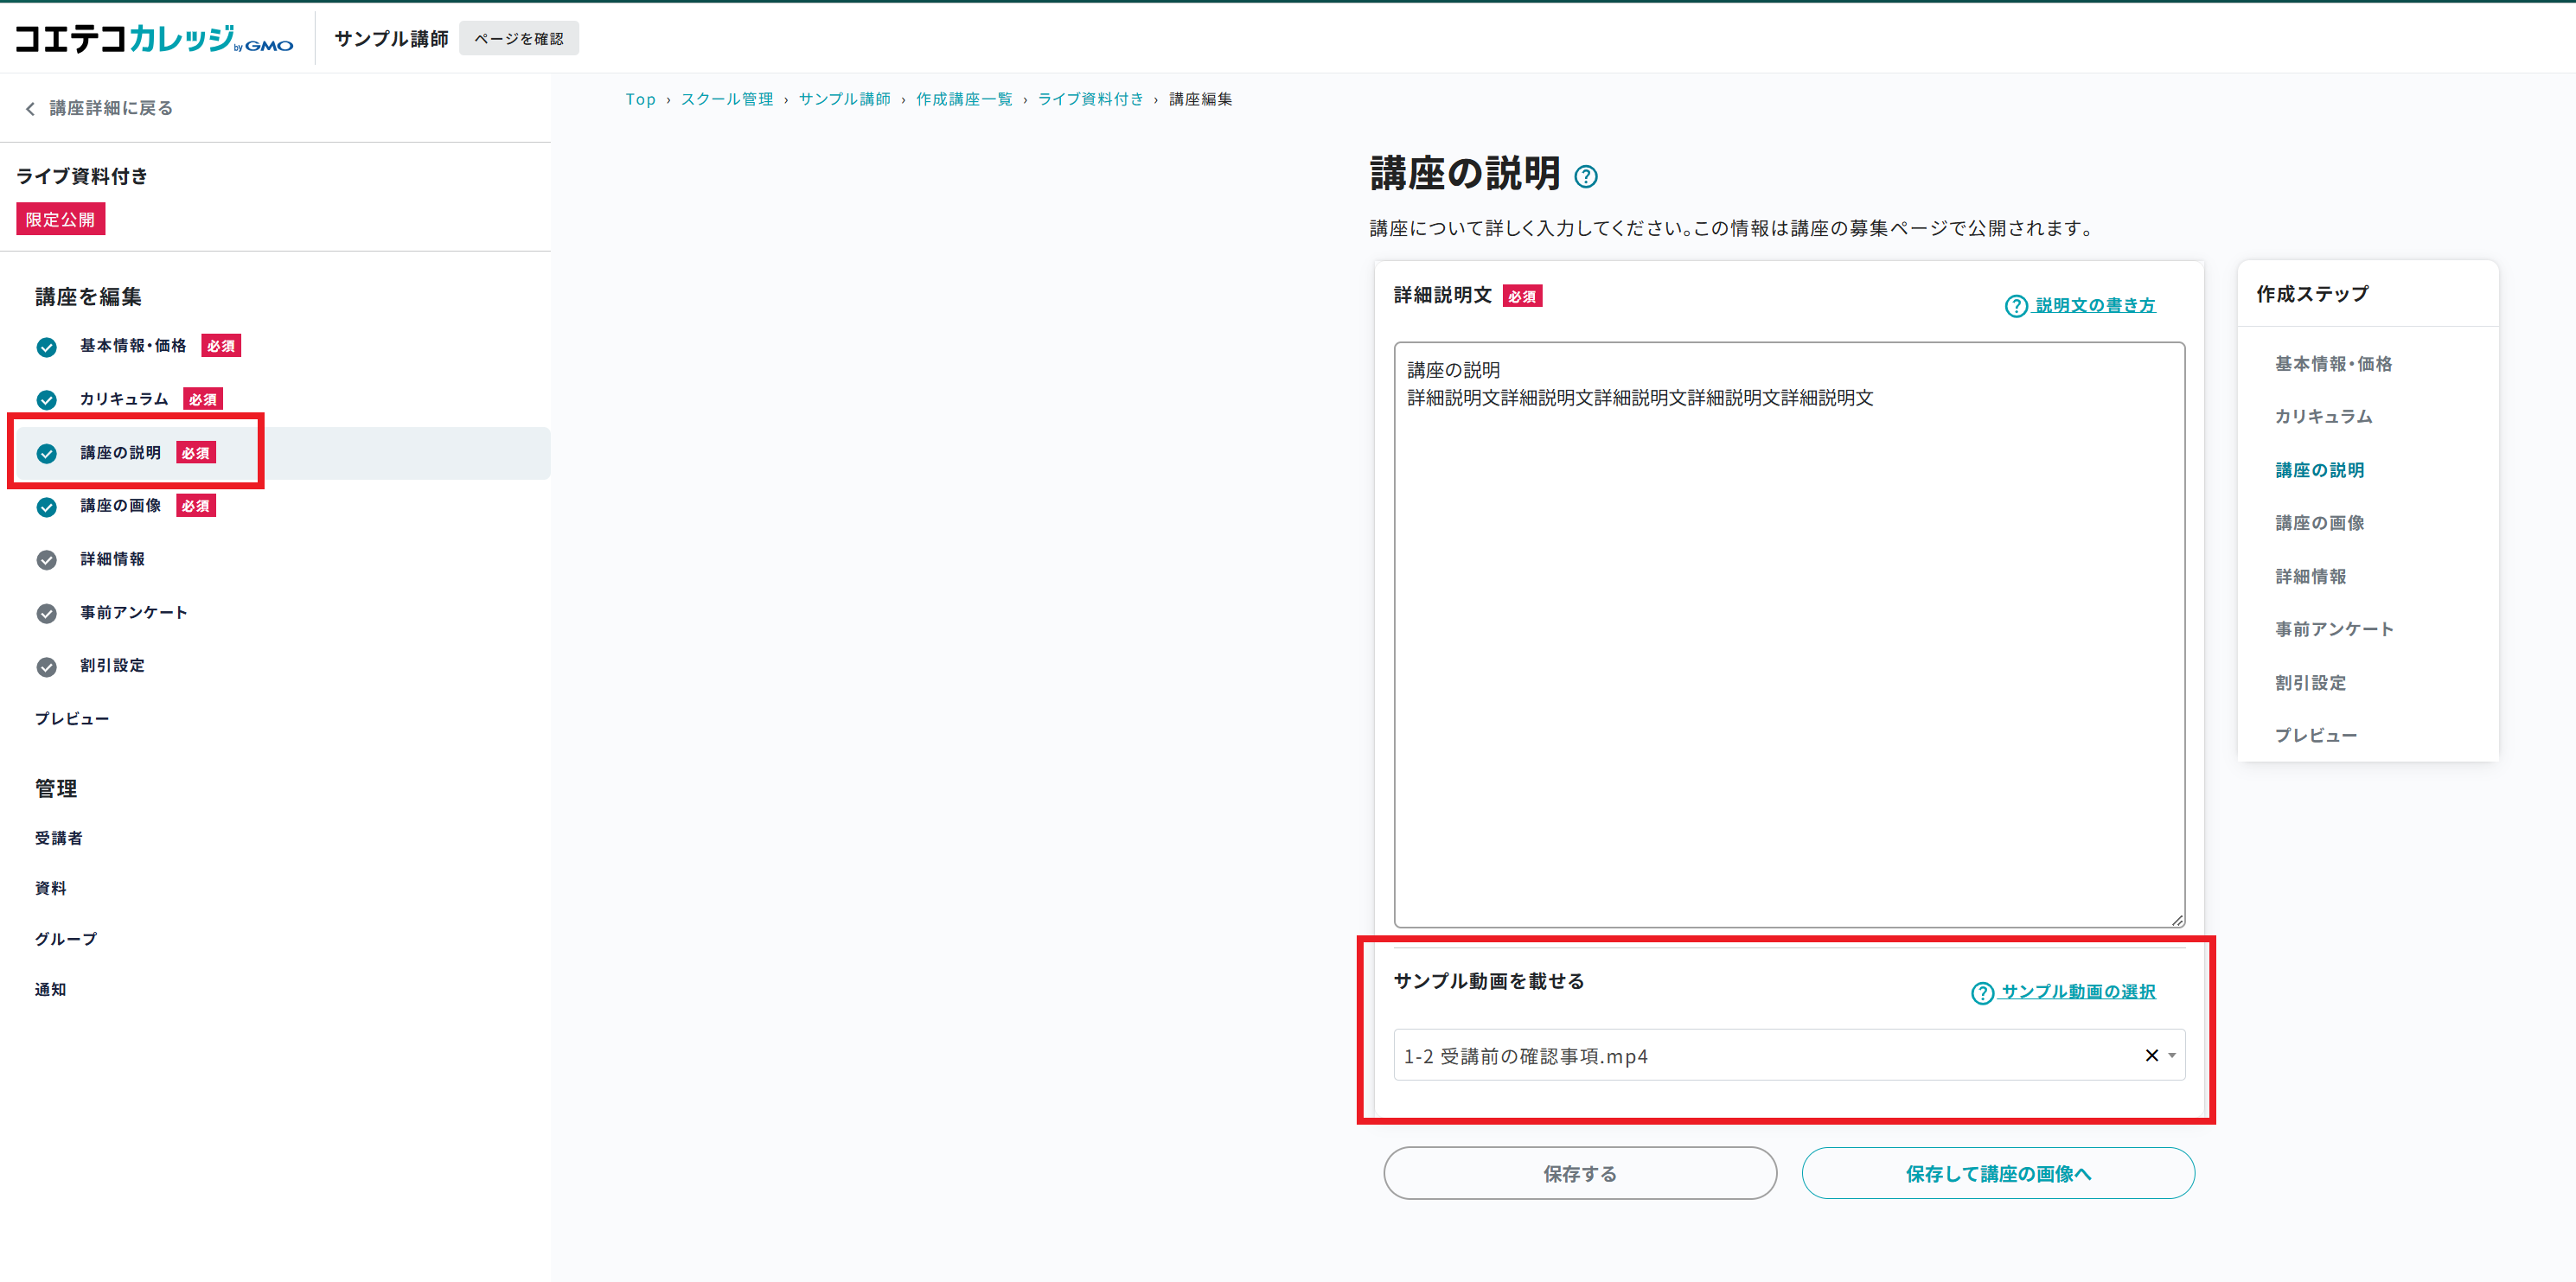Click gray check icon beside 割引設定
The width and height of the screenshot is (2576, 1282).
tap(46, 667)
